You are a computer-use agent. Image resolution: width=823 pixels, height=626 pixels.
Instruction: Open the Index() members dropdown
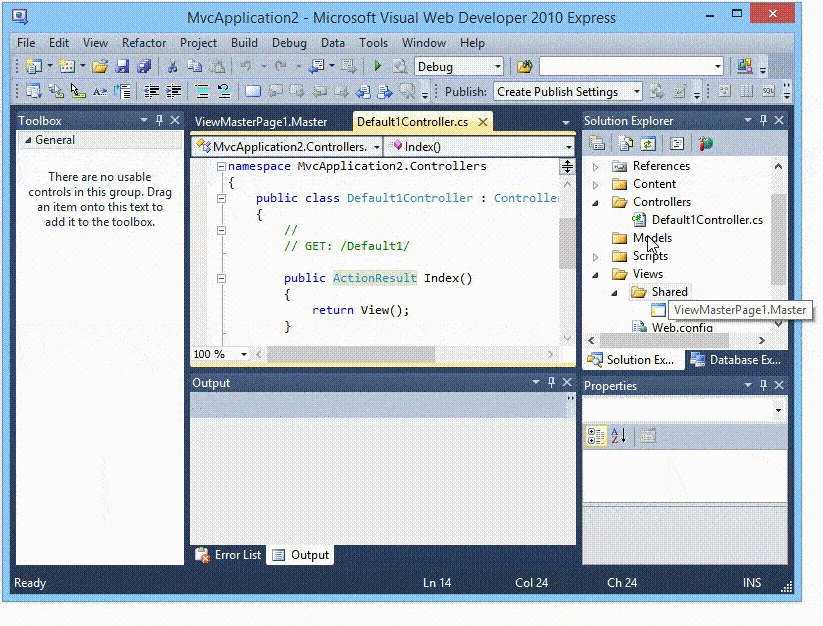[569, 147]
